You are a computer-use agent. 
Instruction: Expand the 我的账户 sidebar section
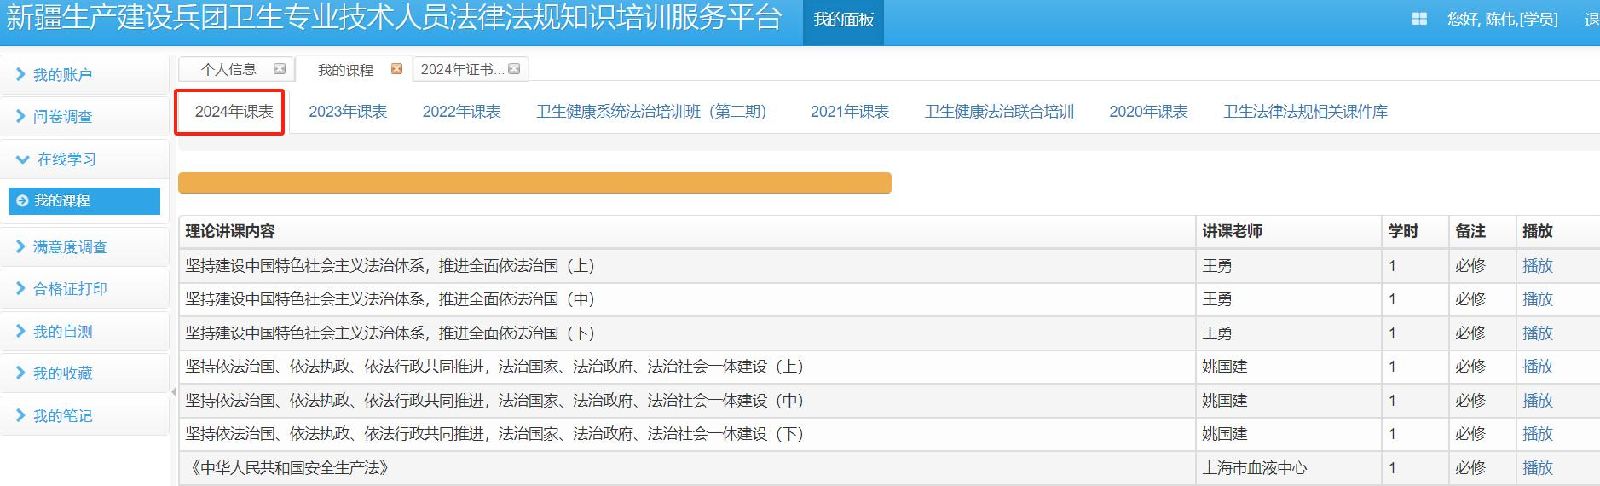pos(62,75)
